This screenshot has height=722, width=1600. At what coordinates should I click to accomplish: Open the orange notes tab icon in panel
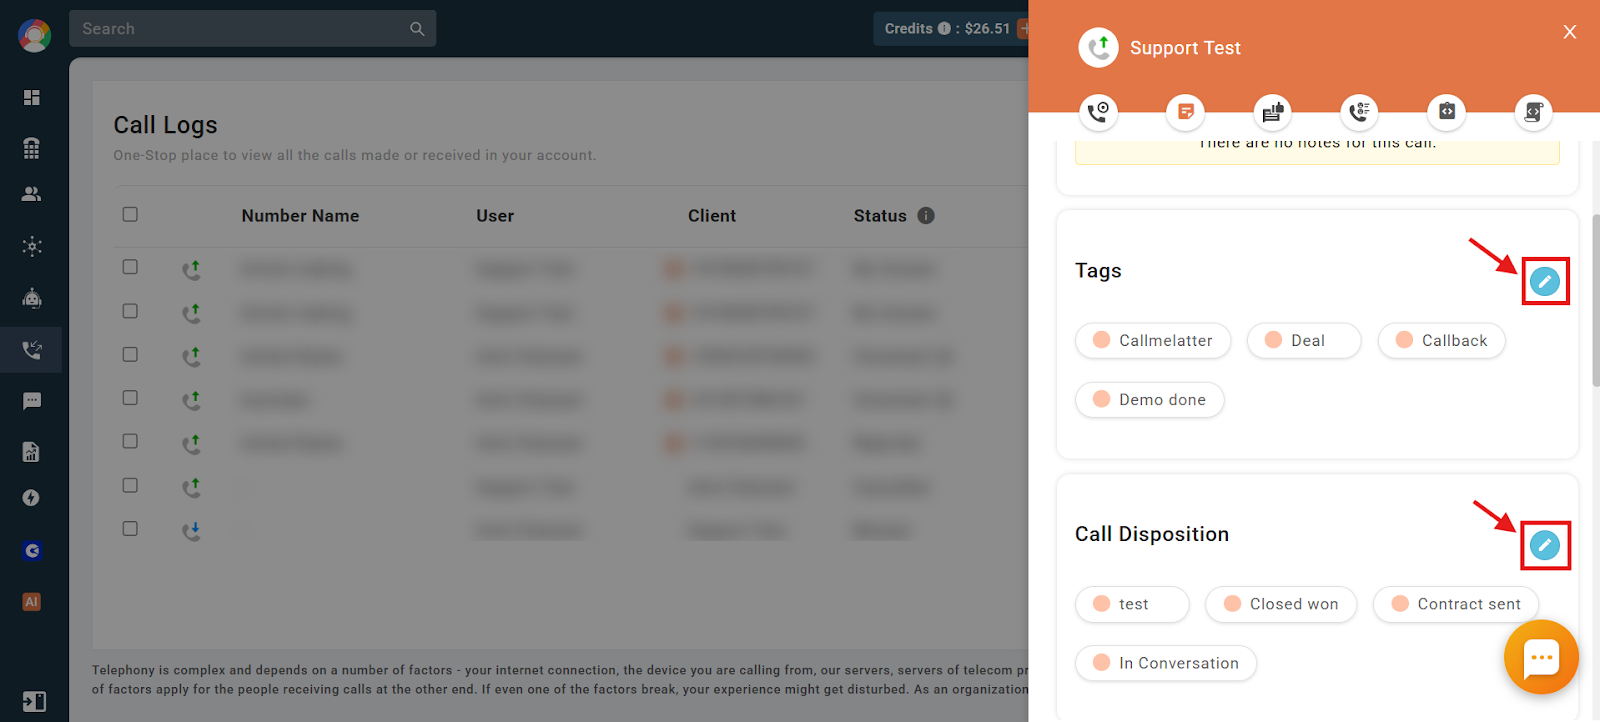click(1185, 112)
